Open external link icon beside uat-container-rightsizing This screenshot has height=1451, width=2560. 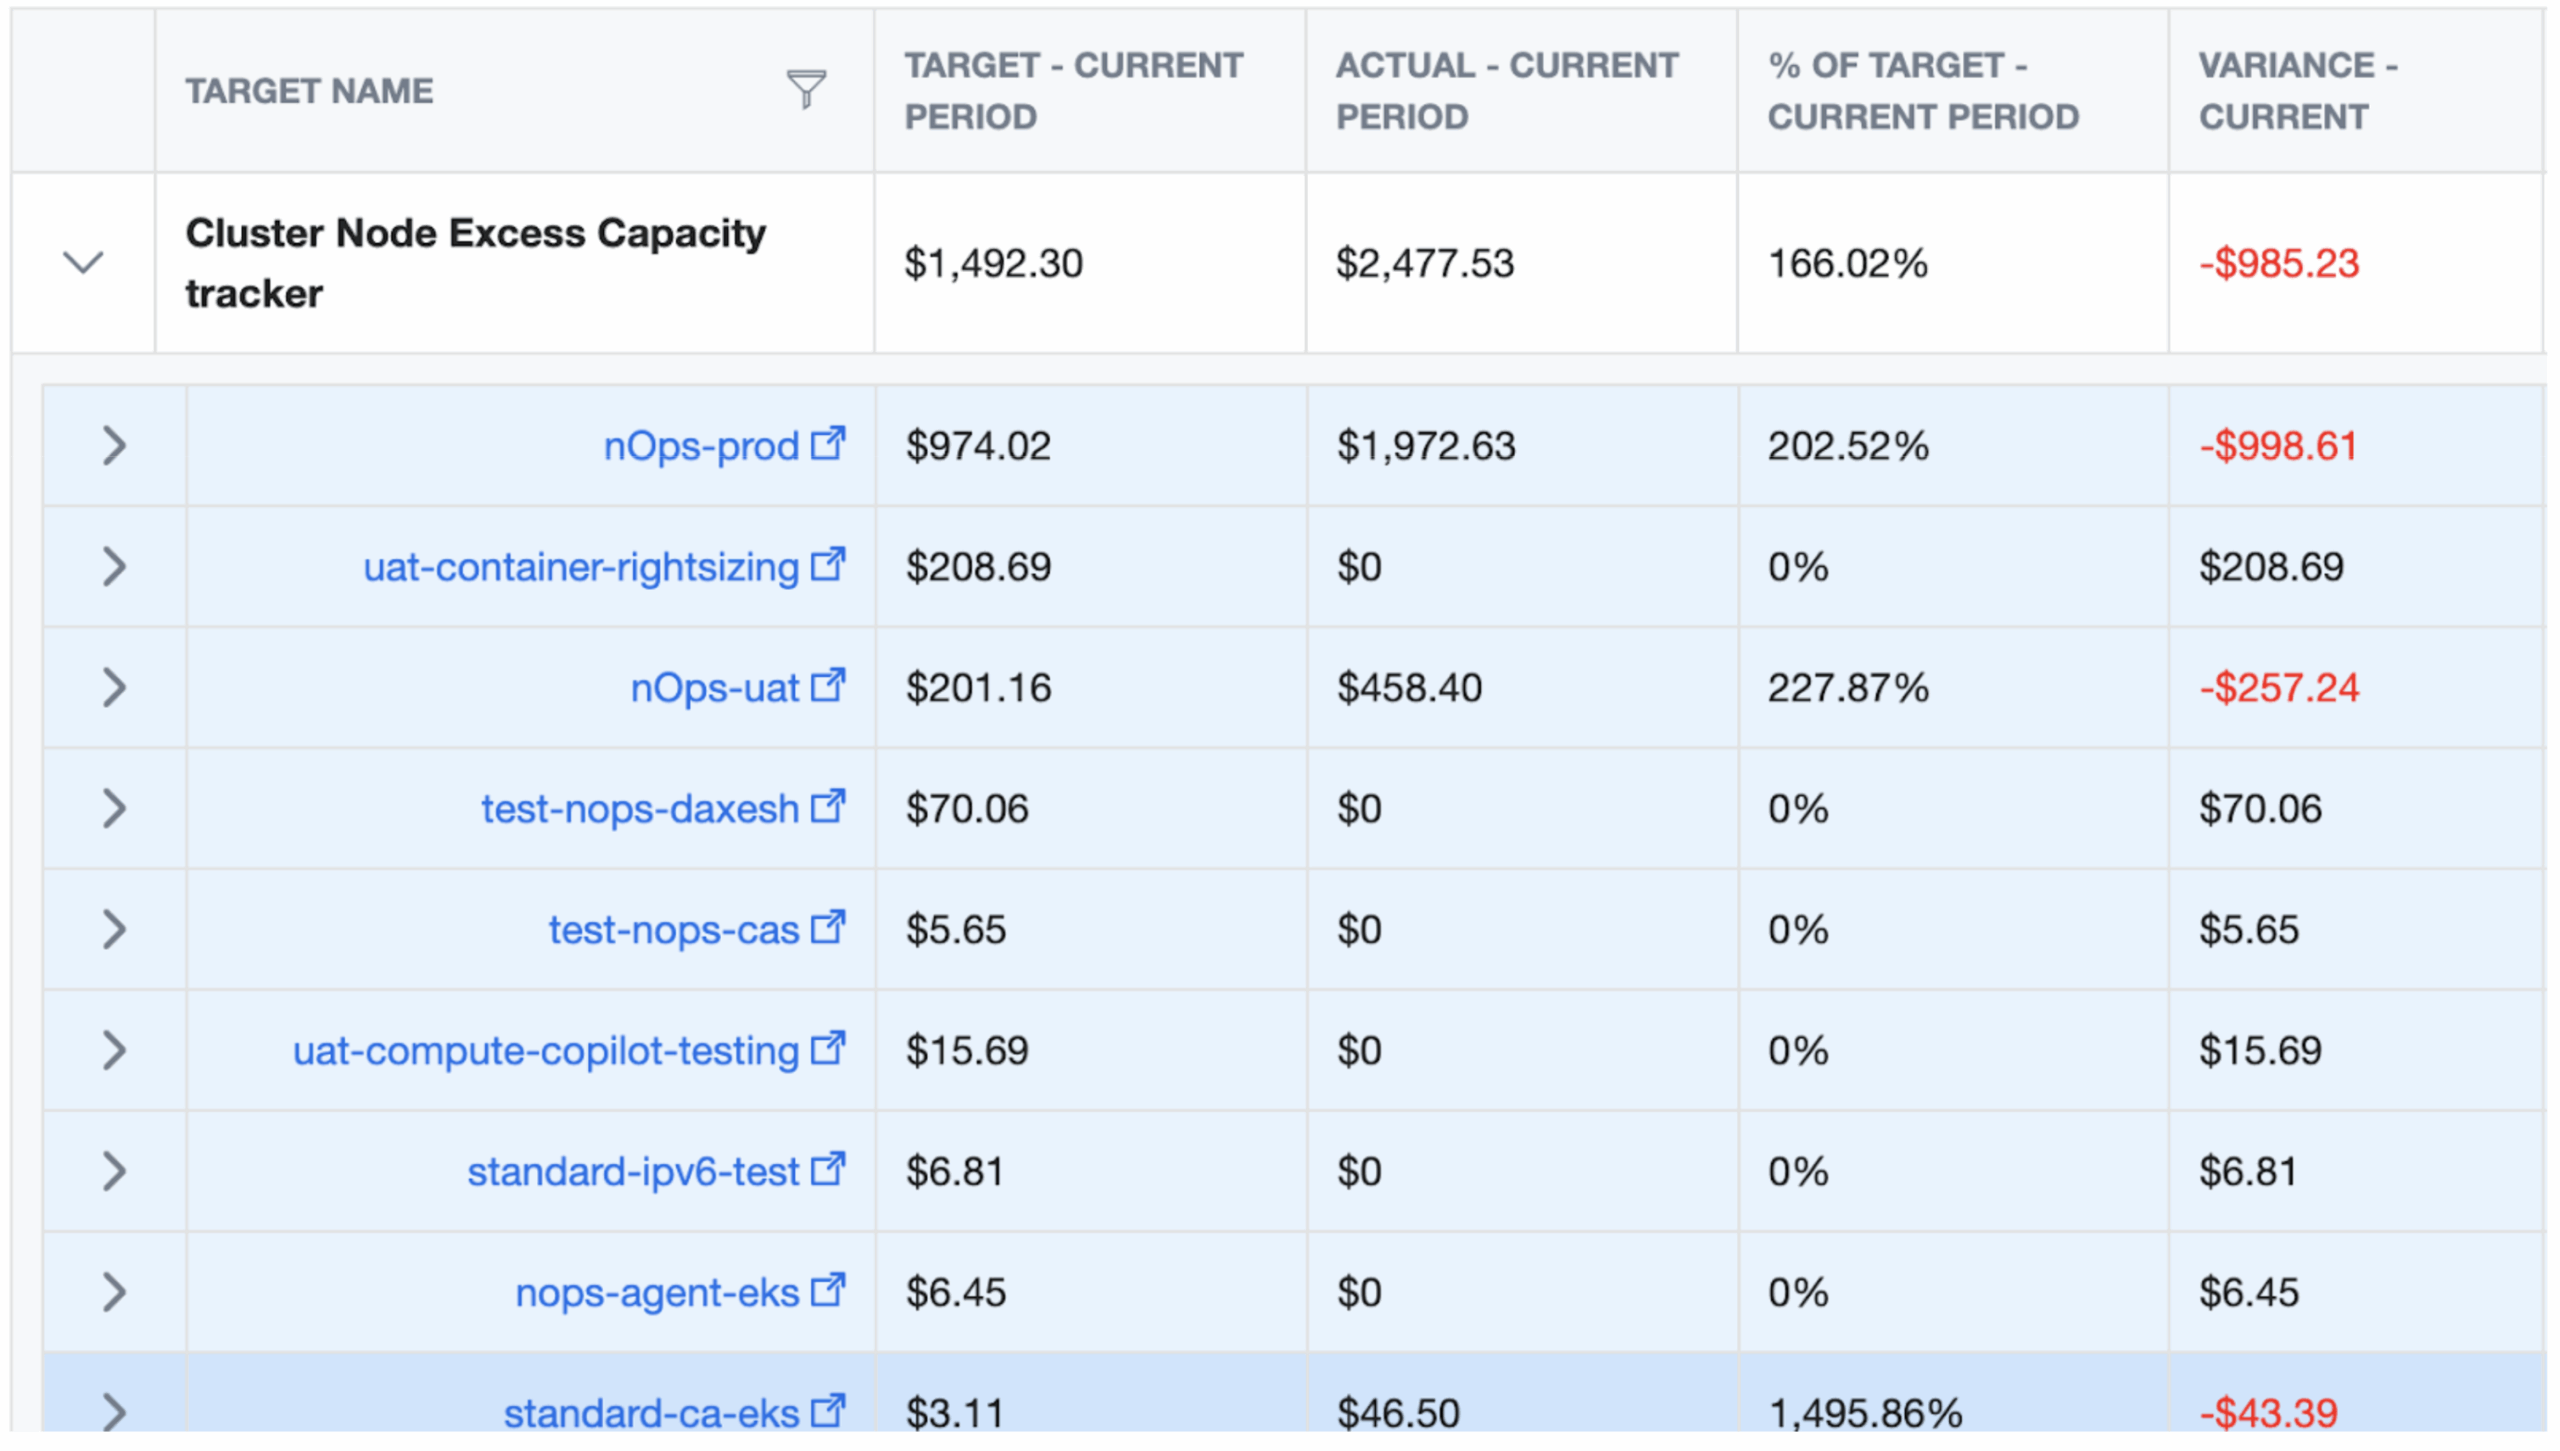(827, 564)
